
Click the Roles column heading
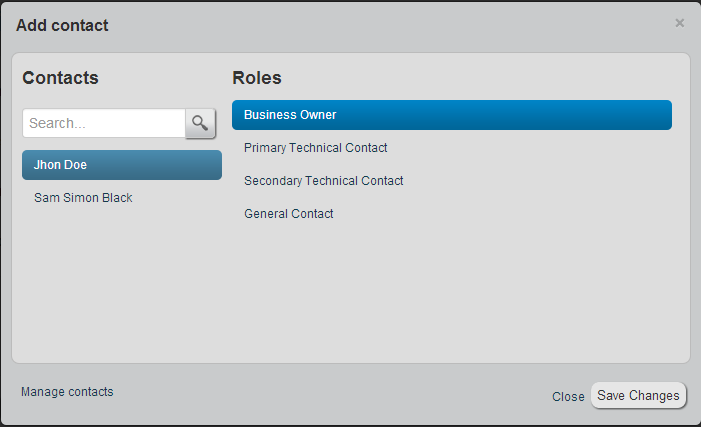tap(257, 78)
